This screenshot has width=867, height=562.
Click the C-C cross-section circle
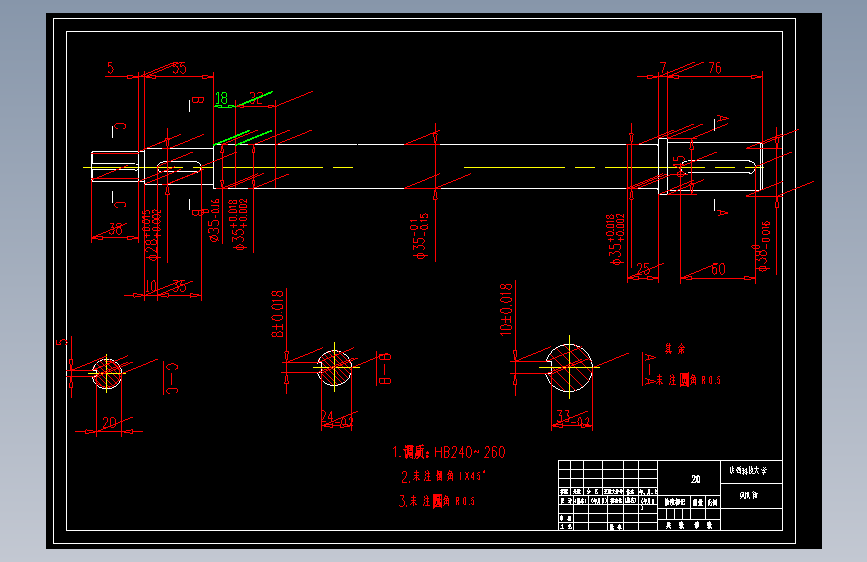[107, 373]
